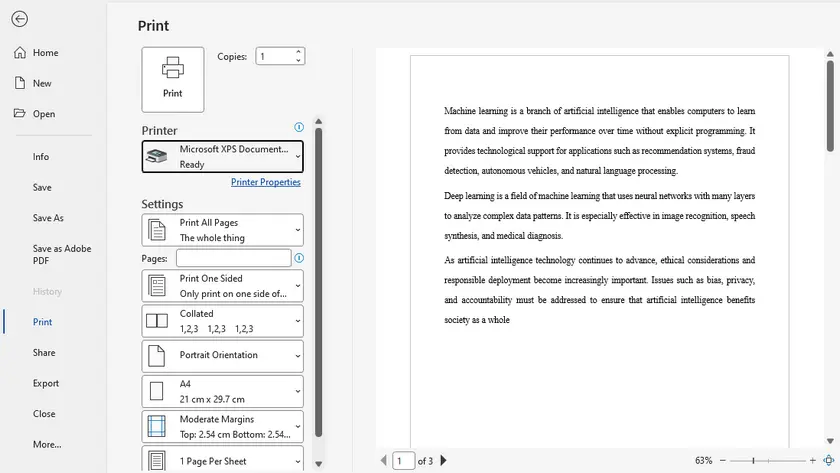Click the Pages range input field
Screen dimensions: 840x473
coord(234,258)
